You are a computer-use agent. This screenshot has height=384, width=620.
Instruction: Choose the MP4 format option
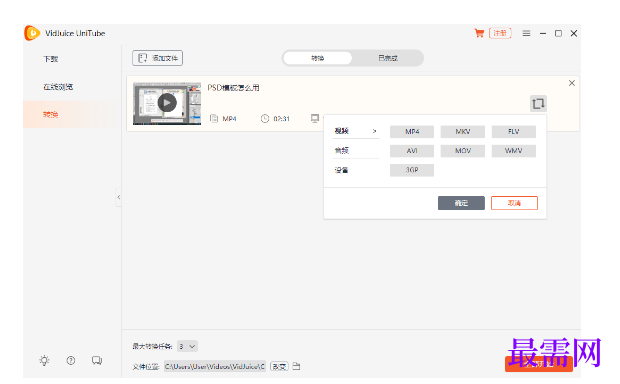click(412, 131)
